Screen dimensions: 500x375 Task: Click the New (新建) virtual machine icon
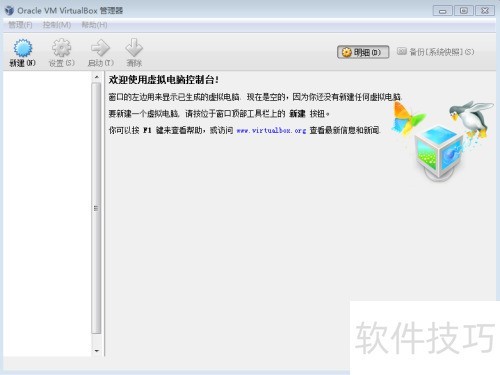tap(23, 48)
